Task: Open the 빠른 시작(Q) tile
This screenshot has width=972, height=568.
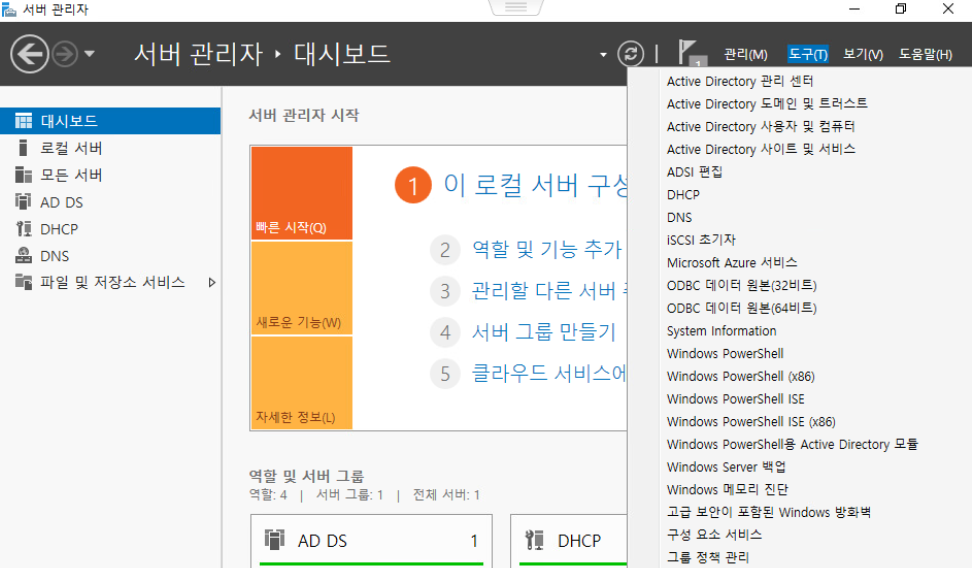Action: 302,193
